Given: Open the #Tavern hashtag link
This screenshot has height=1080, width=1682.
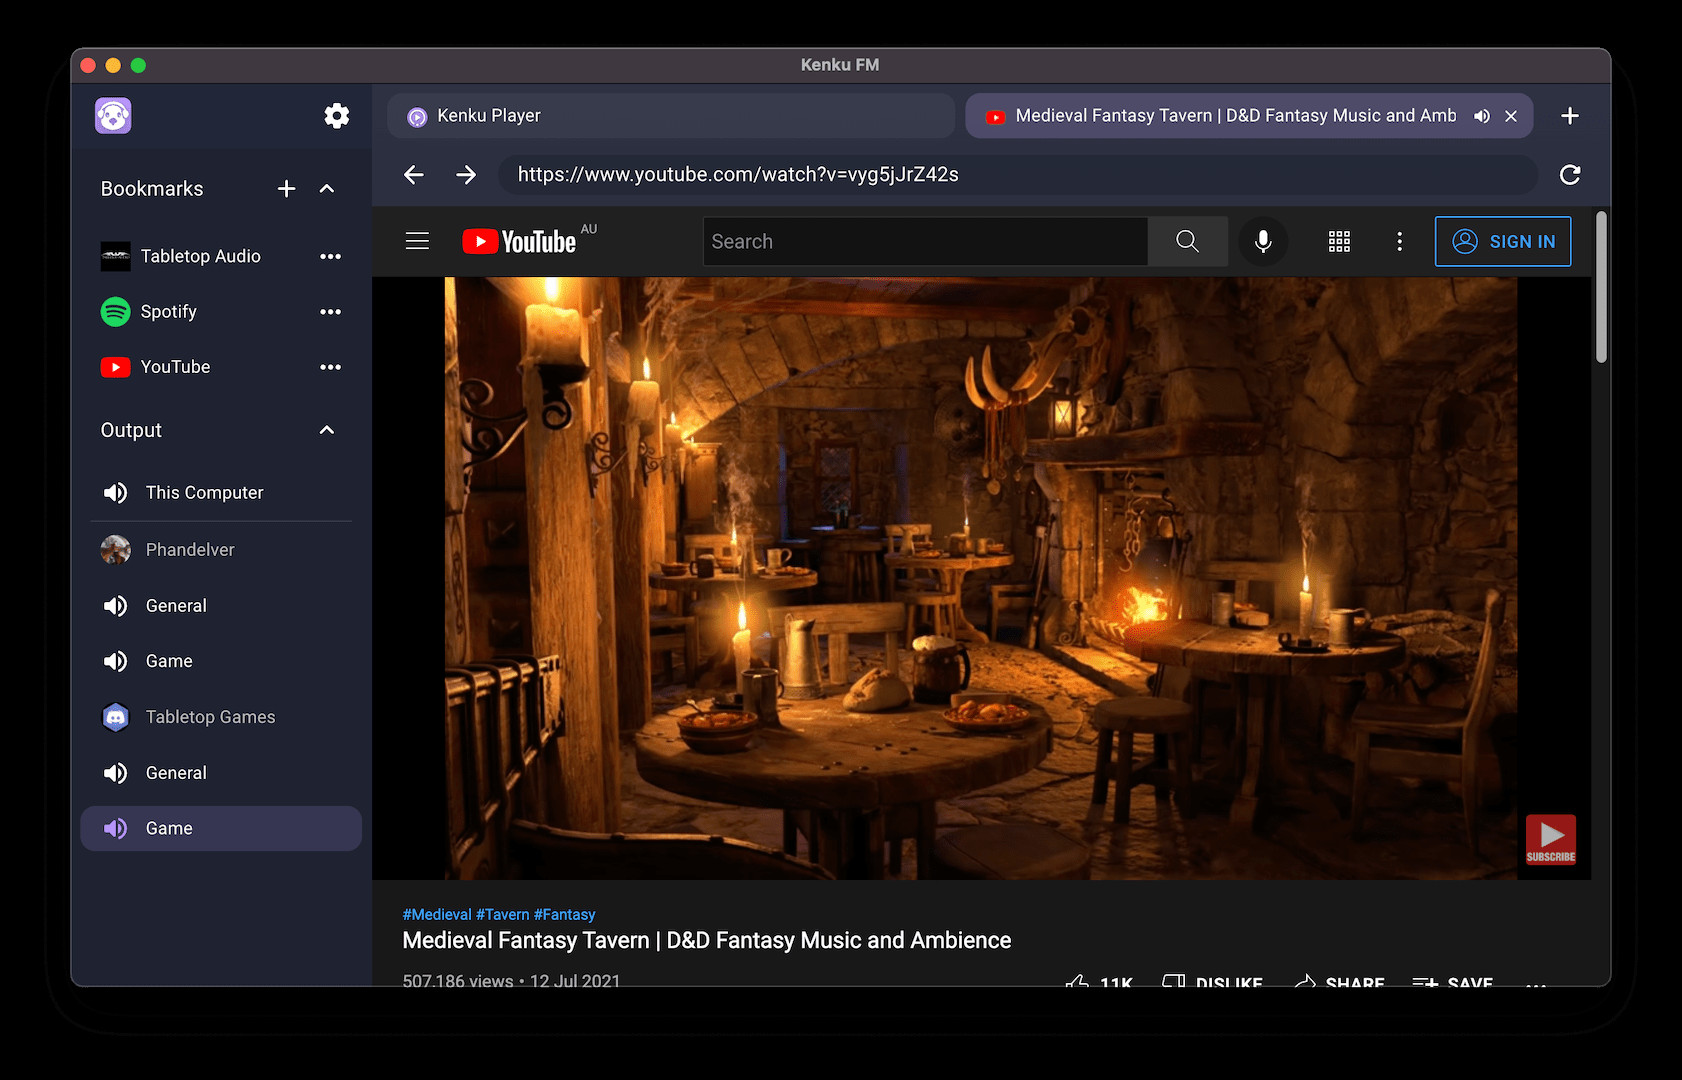Looking at the screenshot, I should tap(502, 914).
